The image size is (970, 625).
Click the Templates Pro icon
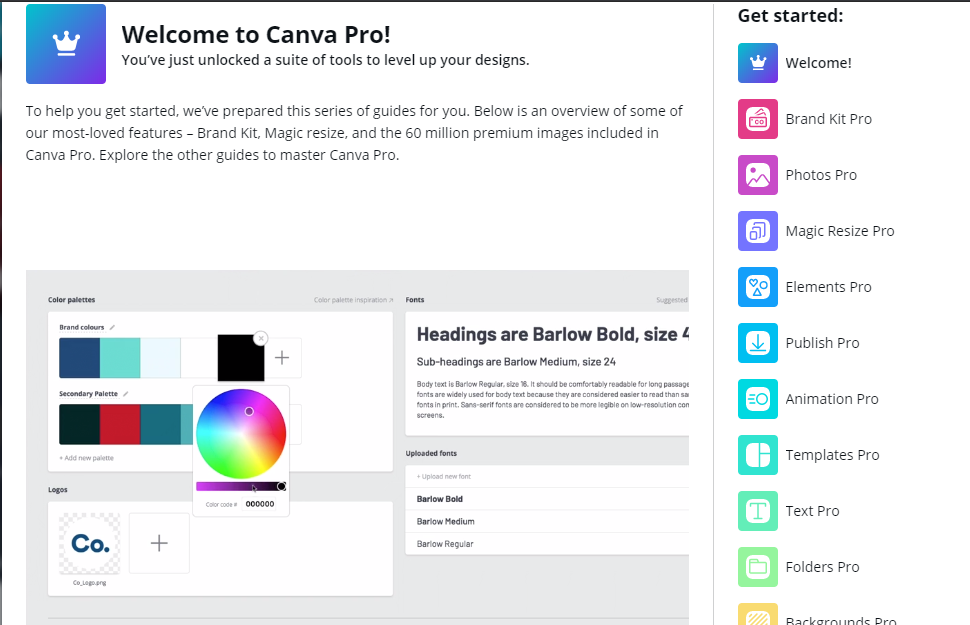click(757, 455)
